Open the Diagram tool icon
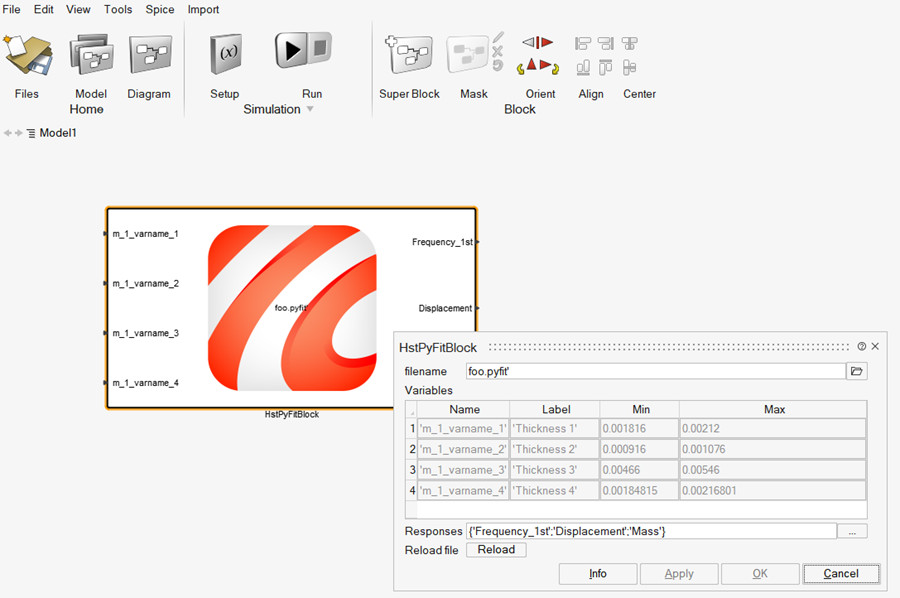 149,56
